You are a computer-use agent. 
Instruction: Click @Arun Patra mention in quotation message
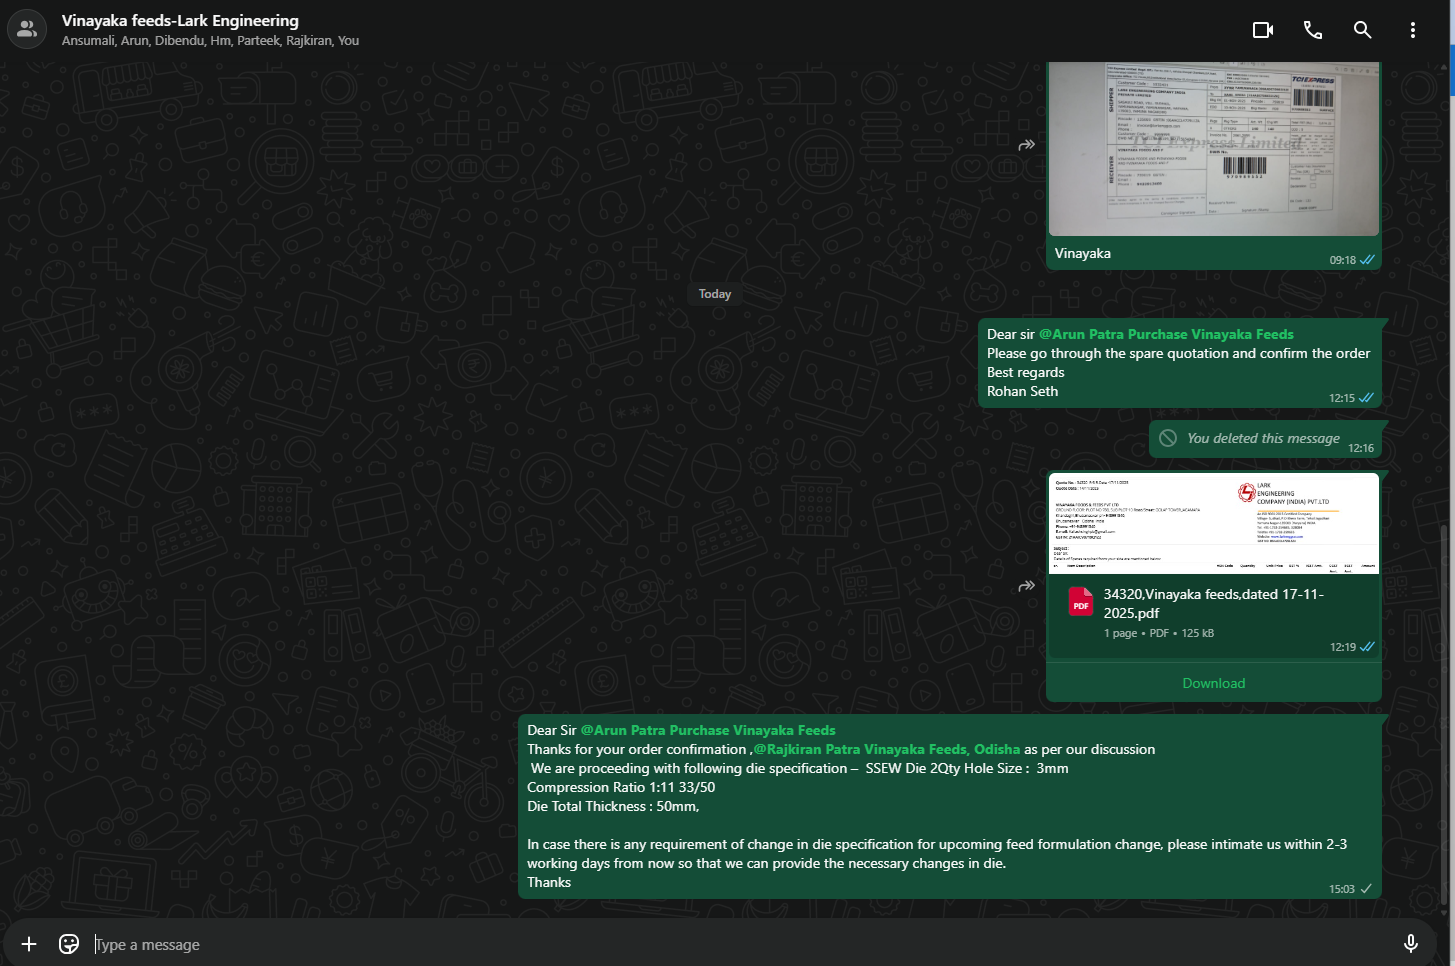tap(1166, 334)
